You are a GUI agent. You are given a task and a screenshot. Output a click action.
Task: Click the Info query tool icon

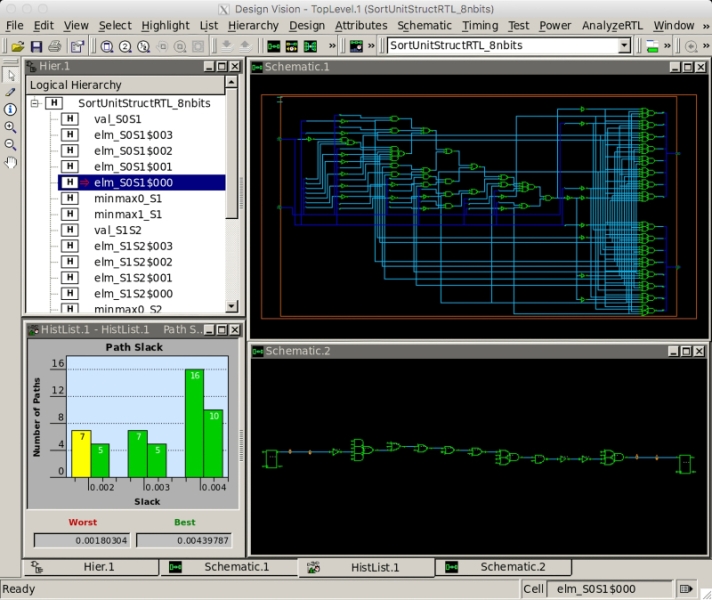tap(10, 109)
